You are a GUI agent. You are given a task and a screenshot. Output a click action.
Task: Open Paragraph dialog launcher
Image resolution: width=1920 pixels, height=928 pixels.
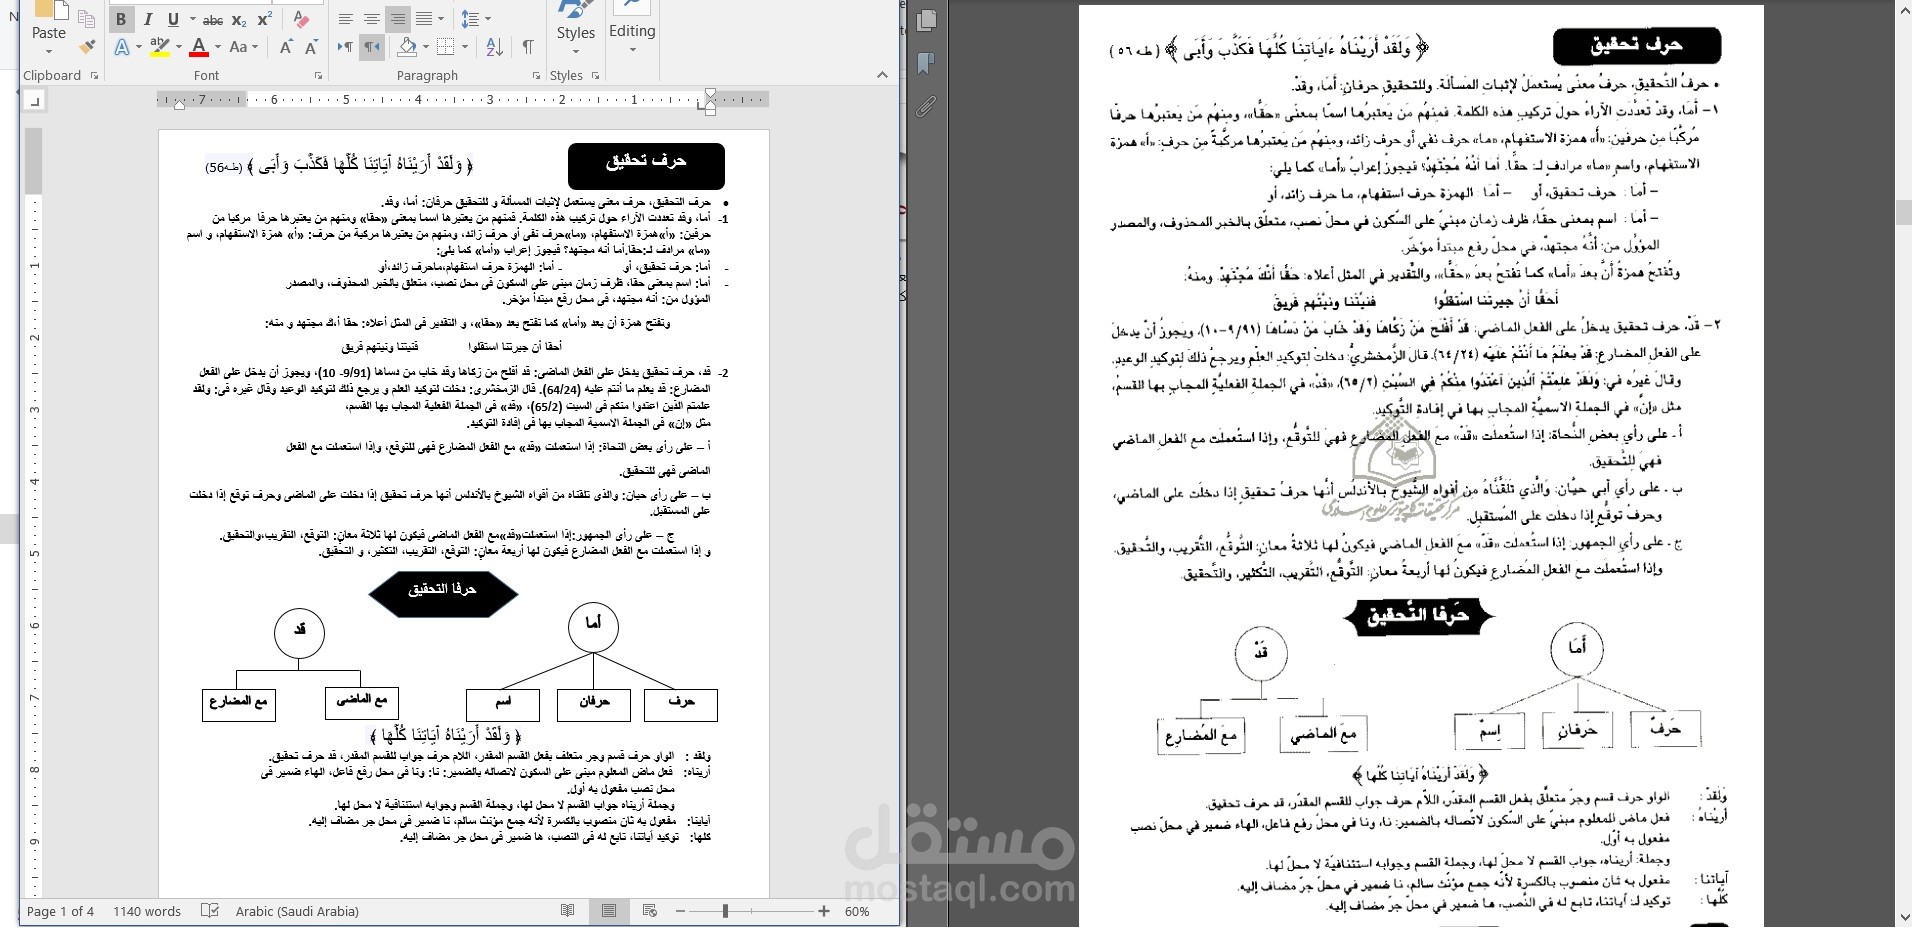[537, 76]
